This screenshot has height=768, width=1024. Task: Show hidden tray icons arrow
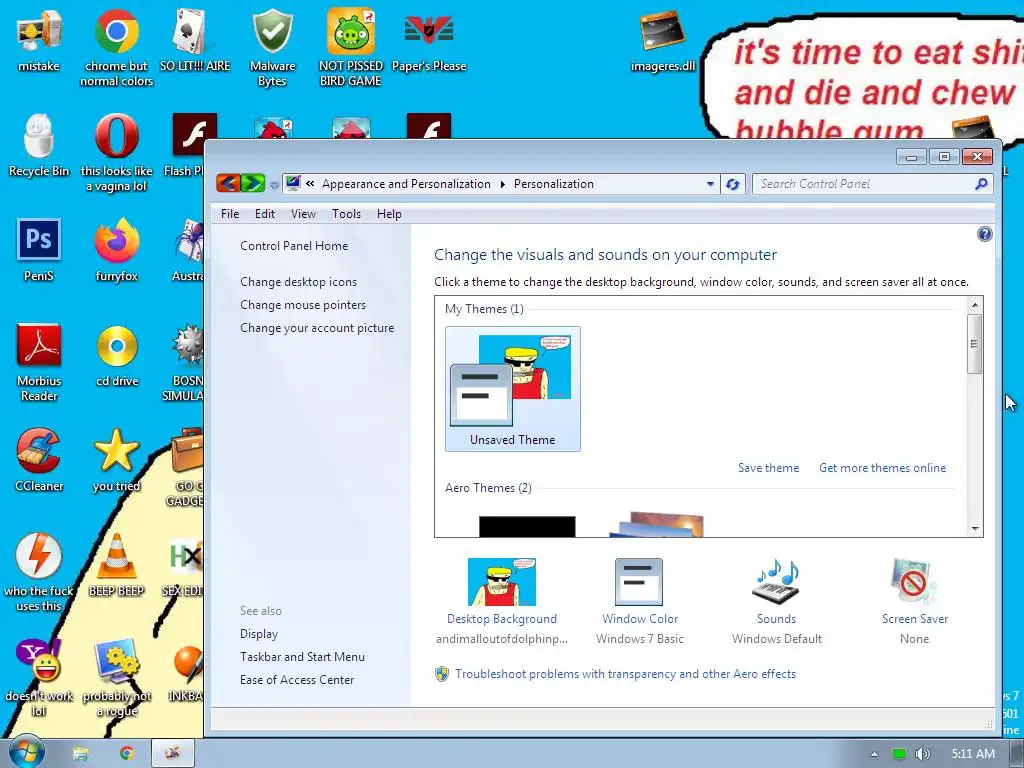pyautogui.click(x=874, y=754)
